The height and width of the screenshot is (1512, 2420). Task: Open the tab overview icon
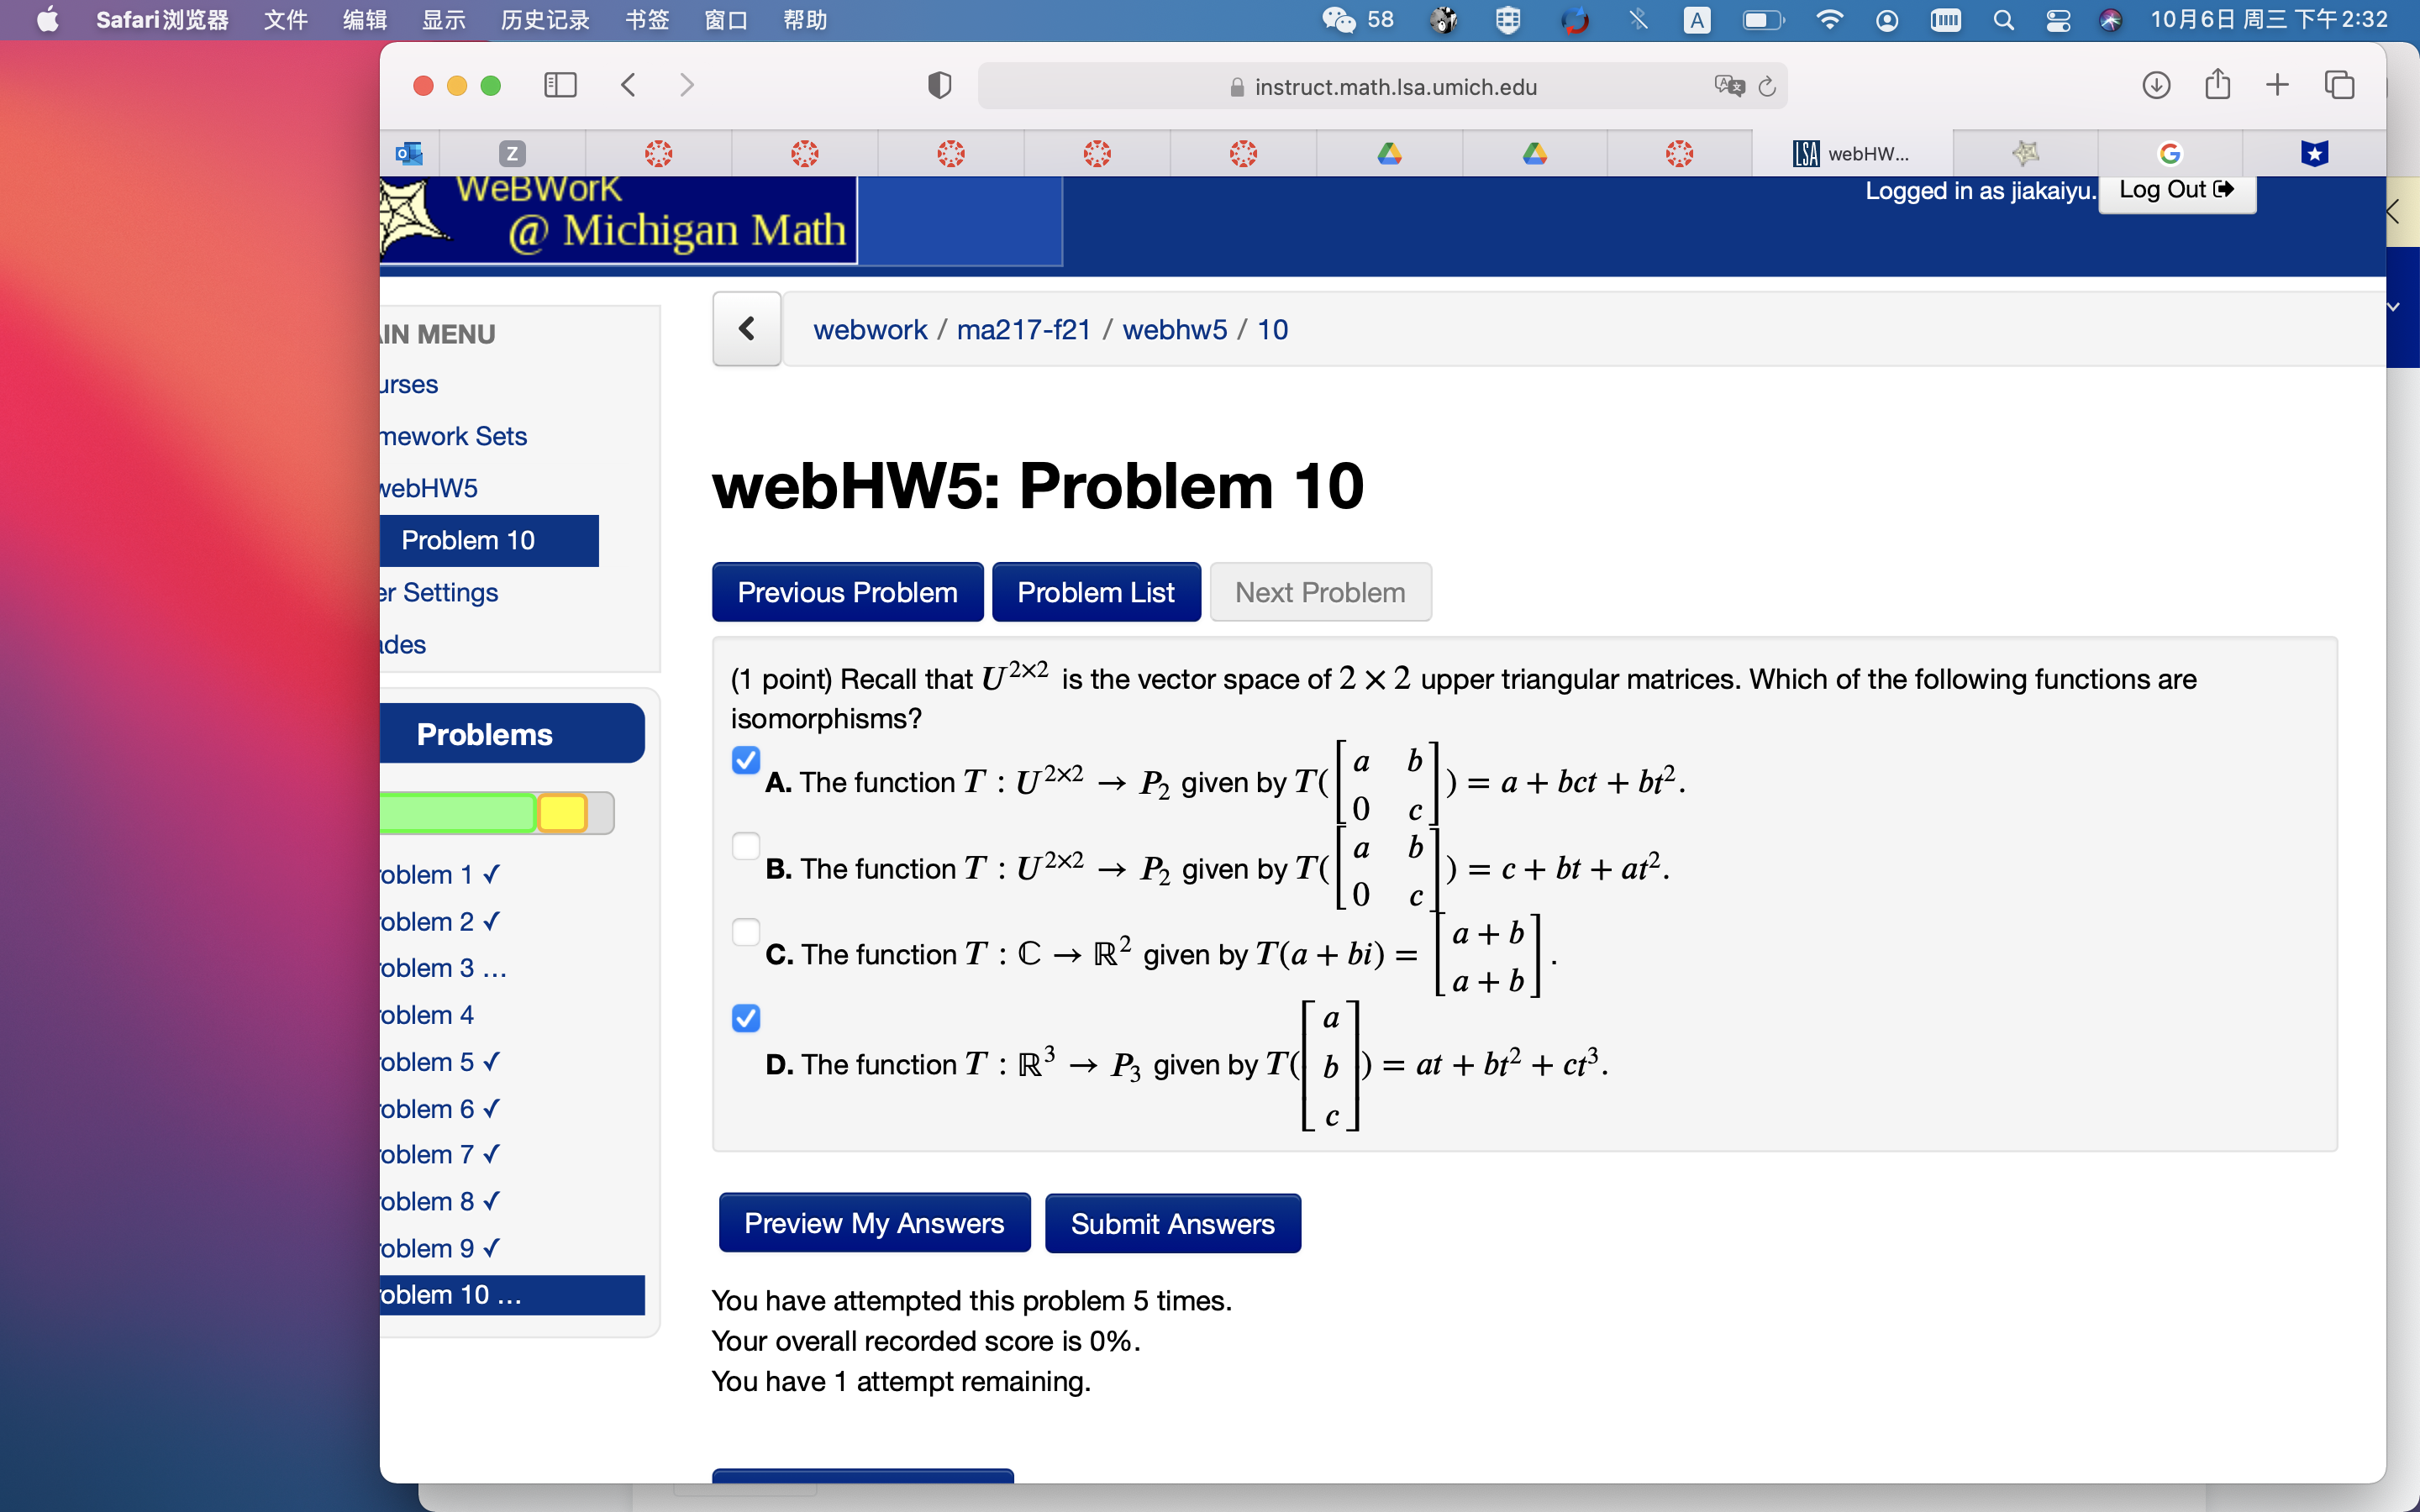point(2339,86)
